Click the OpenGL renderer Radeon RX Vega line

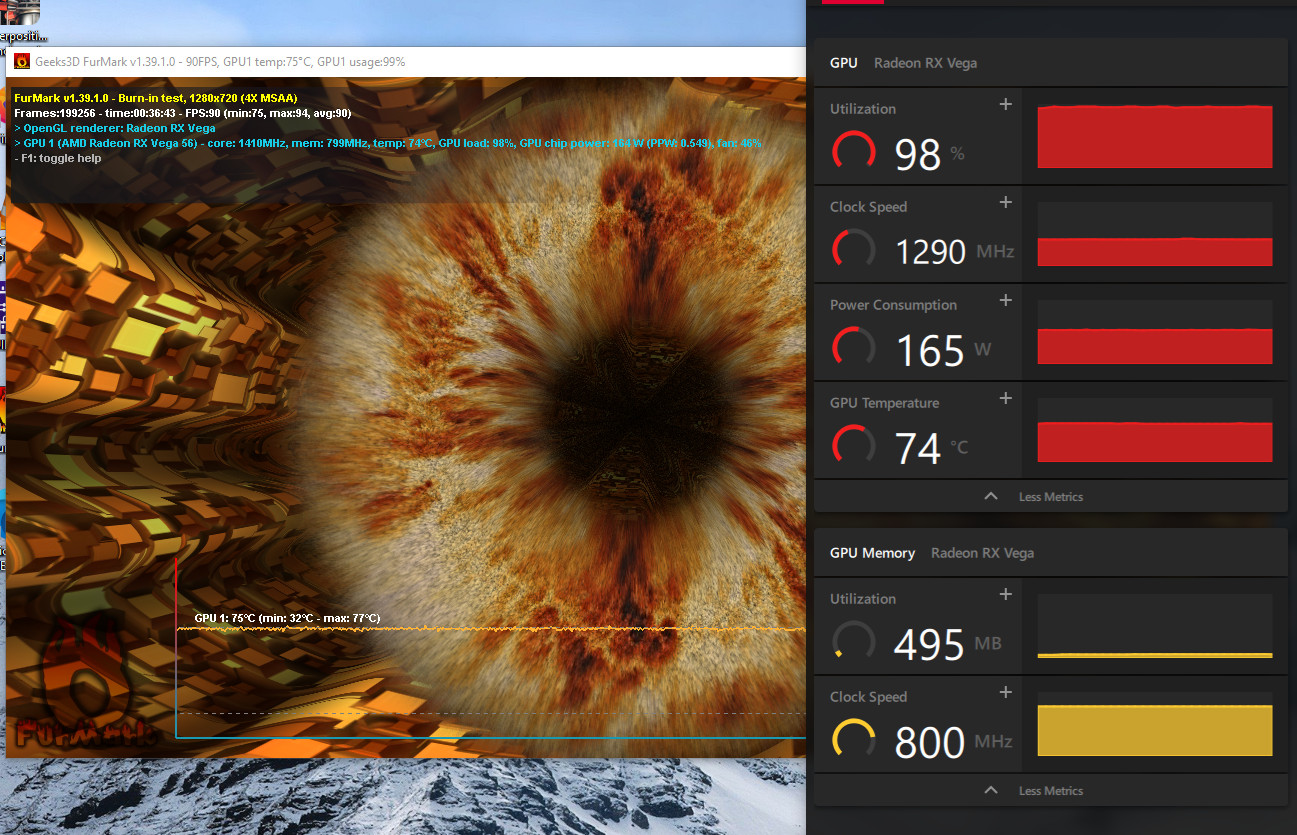coord(115,128)
